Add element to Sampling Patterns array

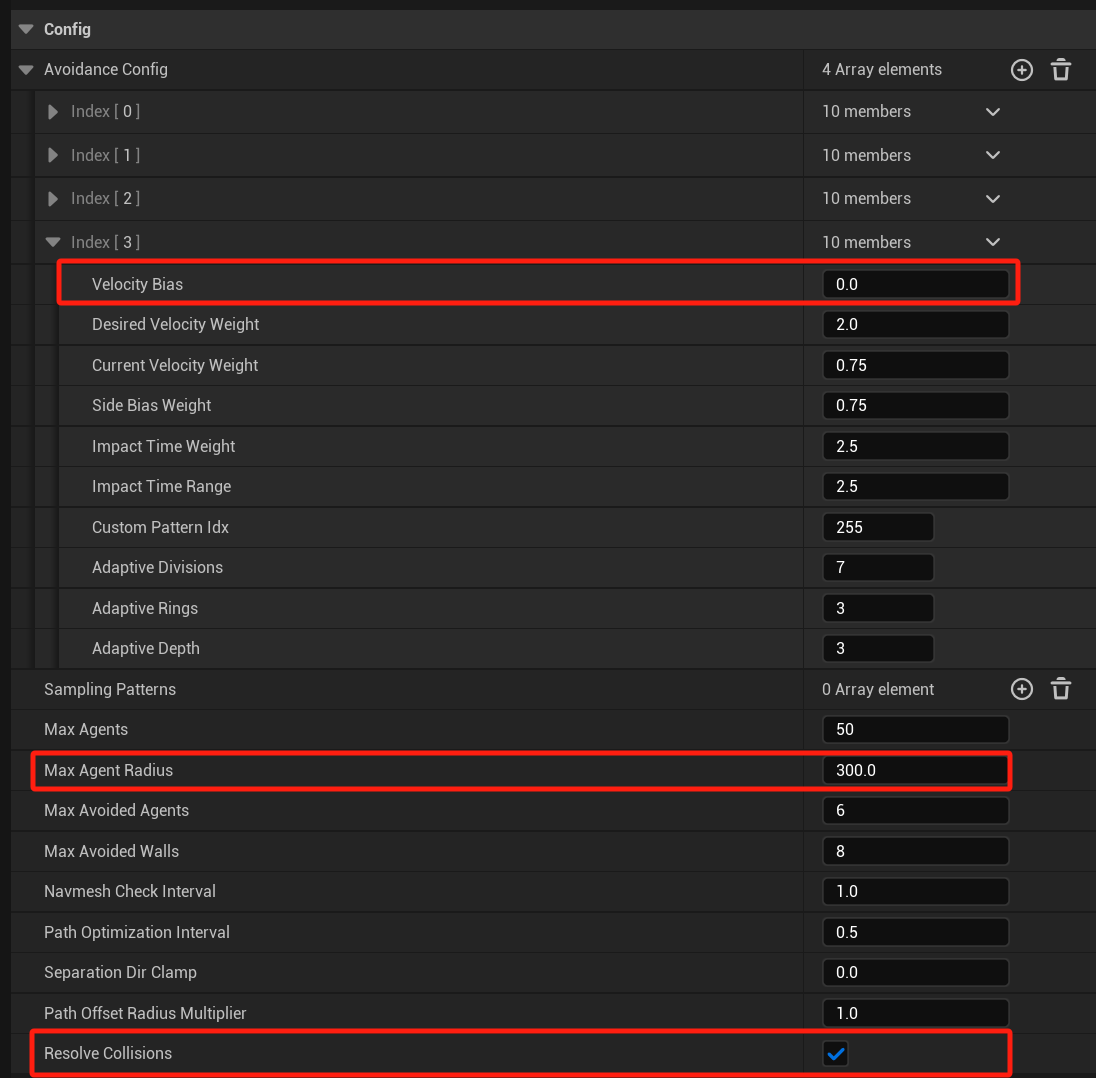pos(1021,689)
